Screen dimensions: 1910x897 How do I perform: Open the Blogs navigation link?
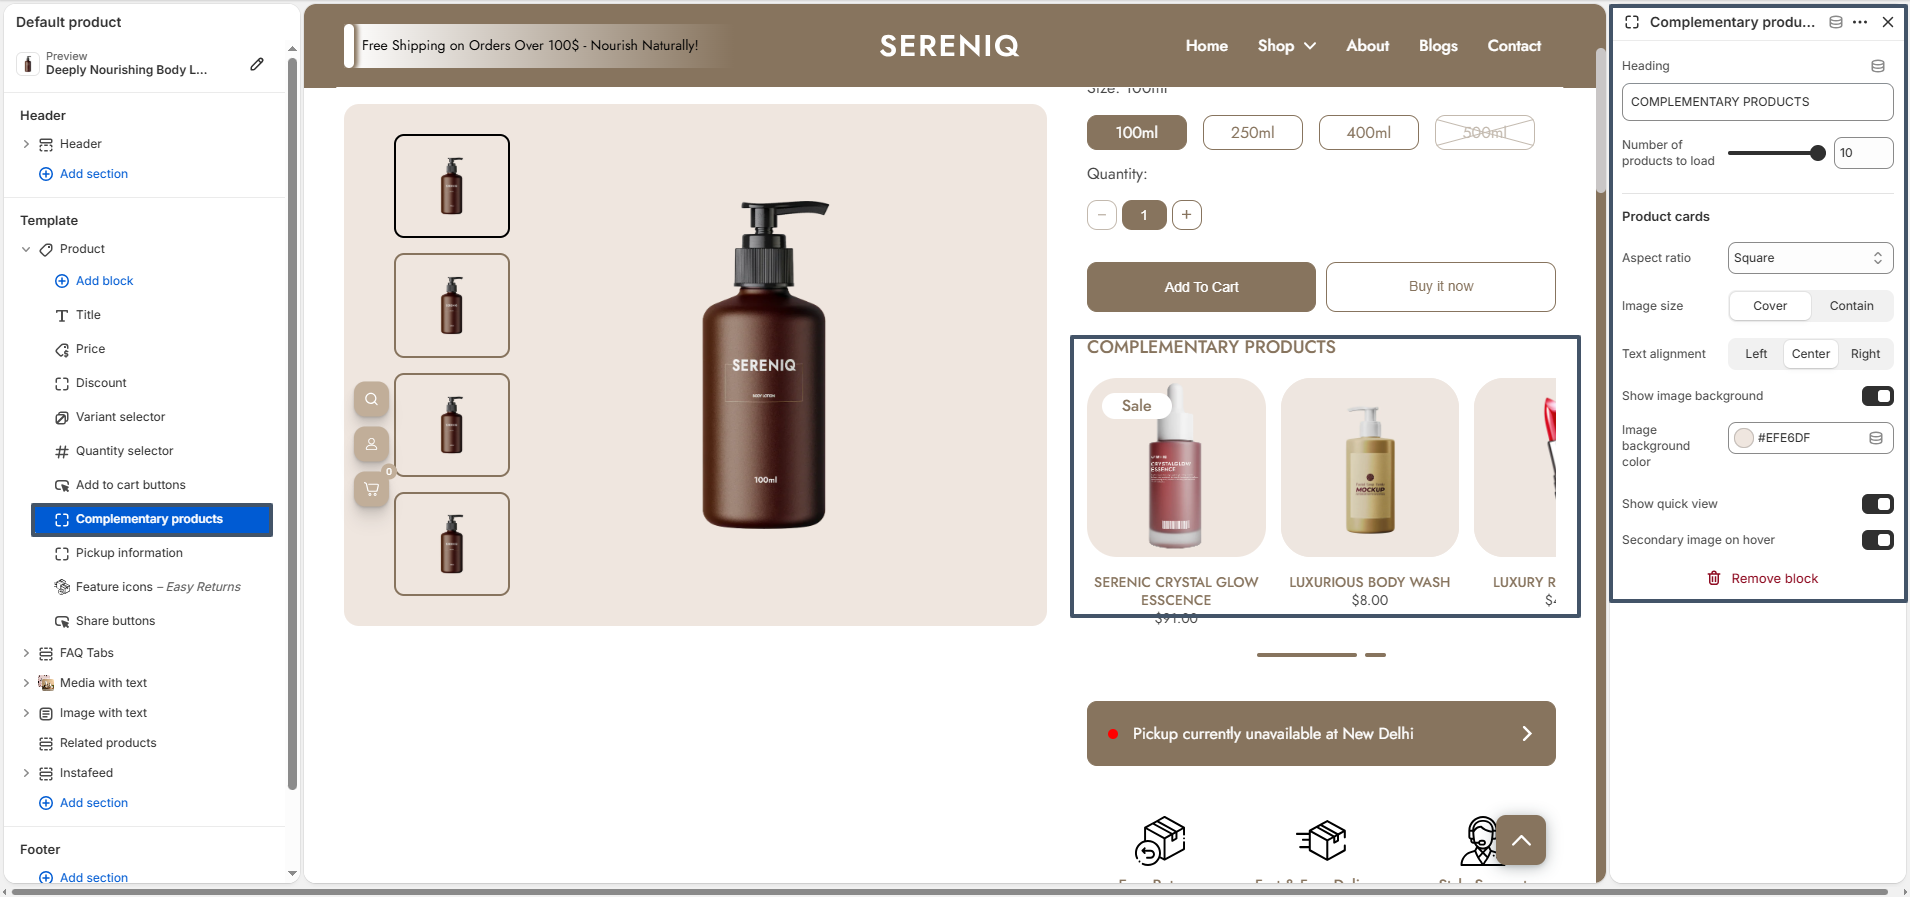pos(1438,46)
